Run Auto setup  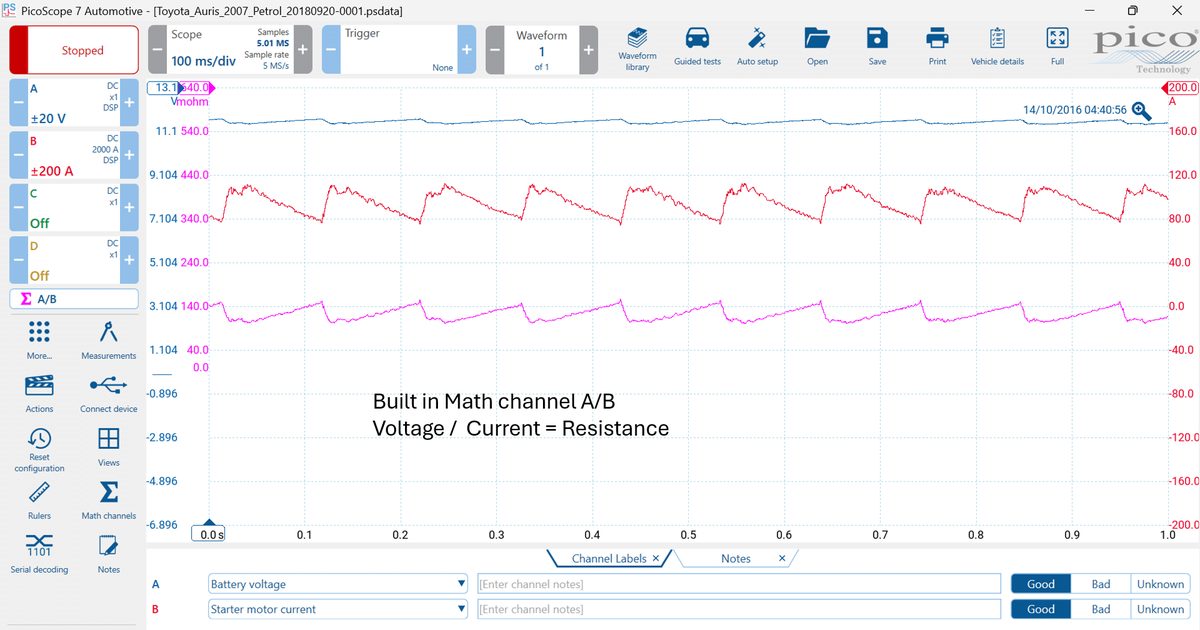(757, 48)
